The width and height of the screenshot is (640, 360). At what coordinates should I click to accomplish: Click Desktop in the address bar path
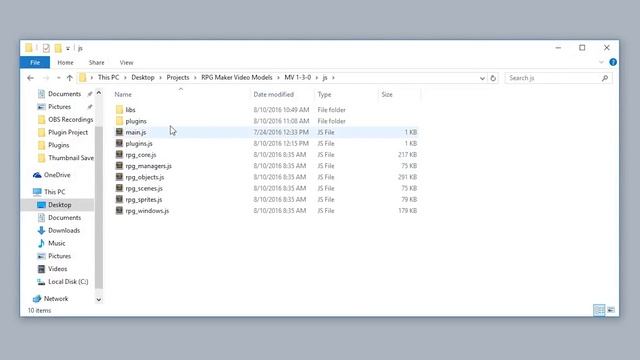(143, 78)
